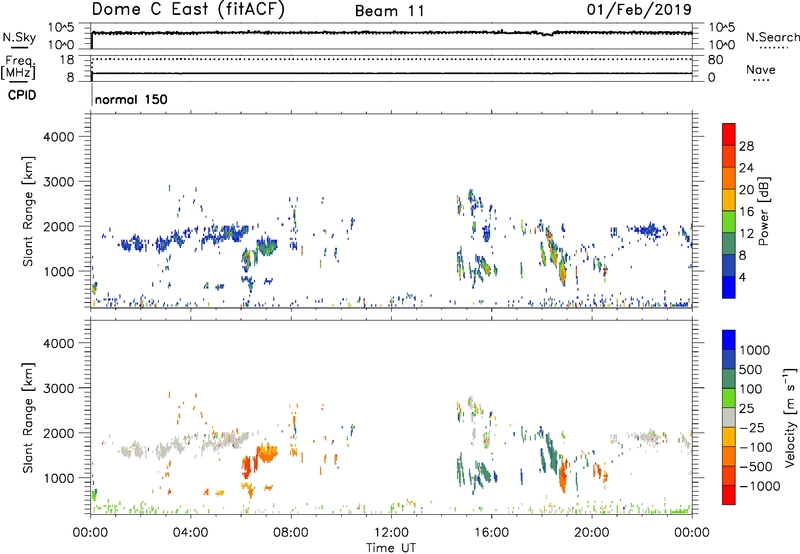Click the 'Beam 11' label
The image size is (800, 554).
(x=390, y=11)
